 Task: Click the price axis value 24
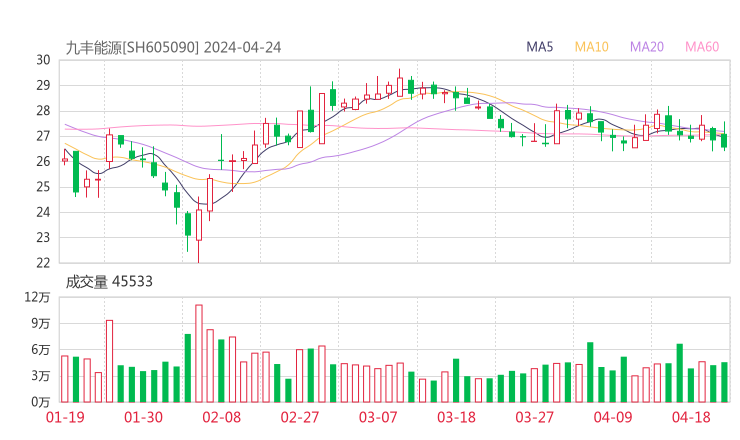43,212
